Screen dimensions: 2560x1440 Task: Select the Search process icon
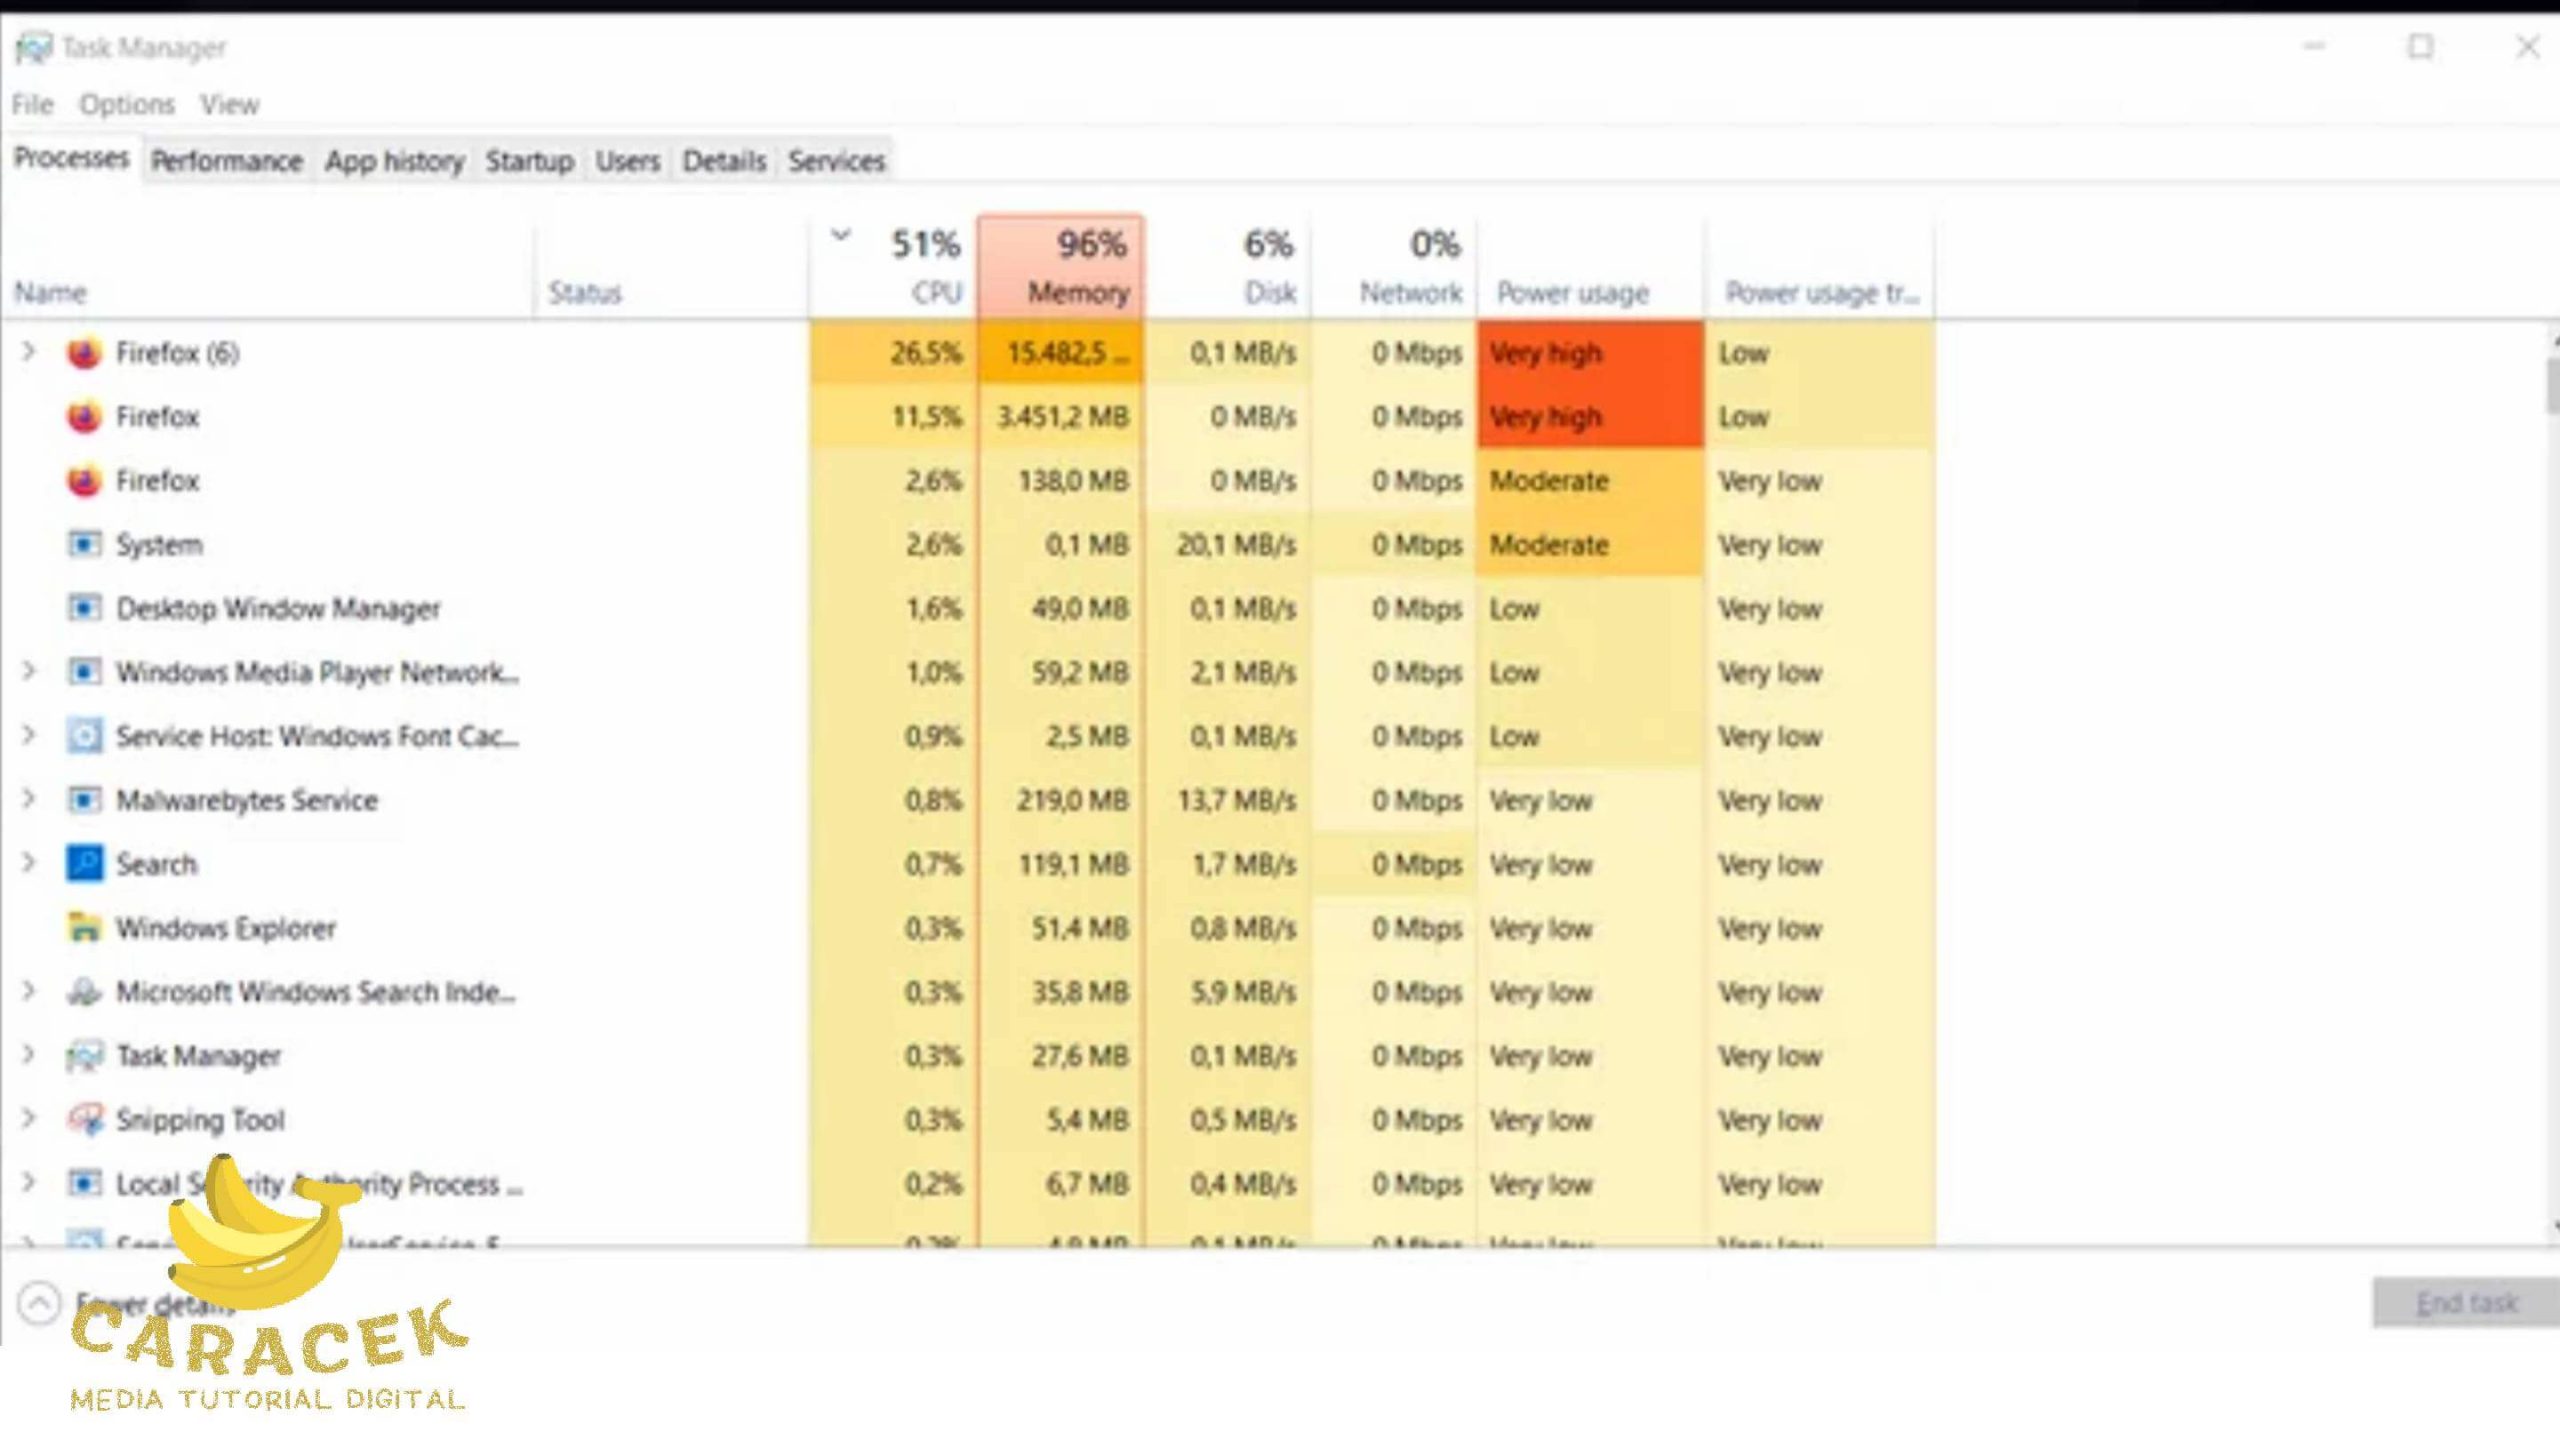(84, 864)
